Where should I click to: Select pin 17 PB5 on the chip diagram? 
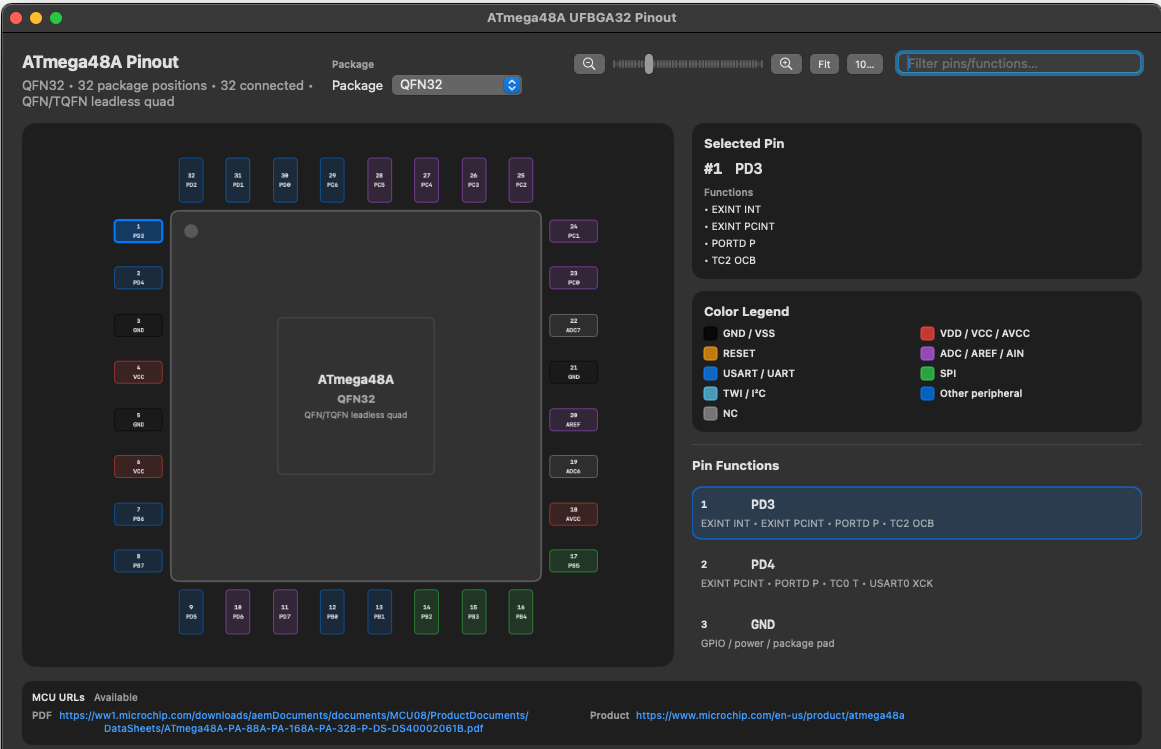[573, 561]
